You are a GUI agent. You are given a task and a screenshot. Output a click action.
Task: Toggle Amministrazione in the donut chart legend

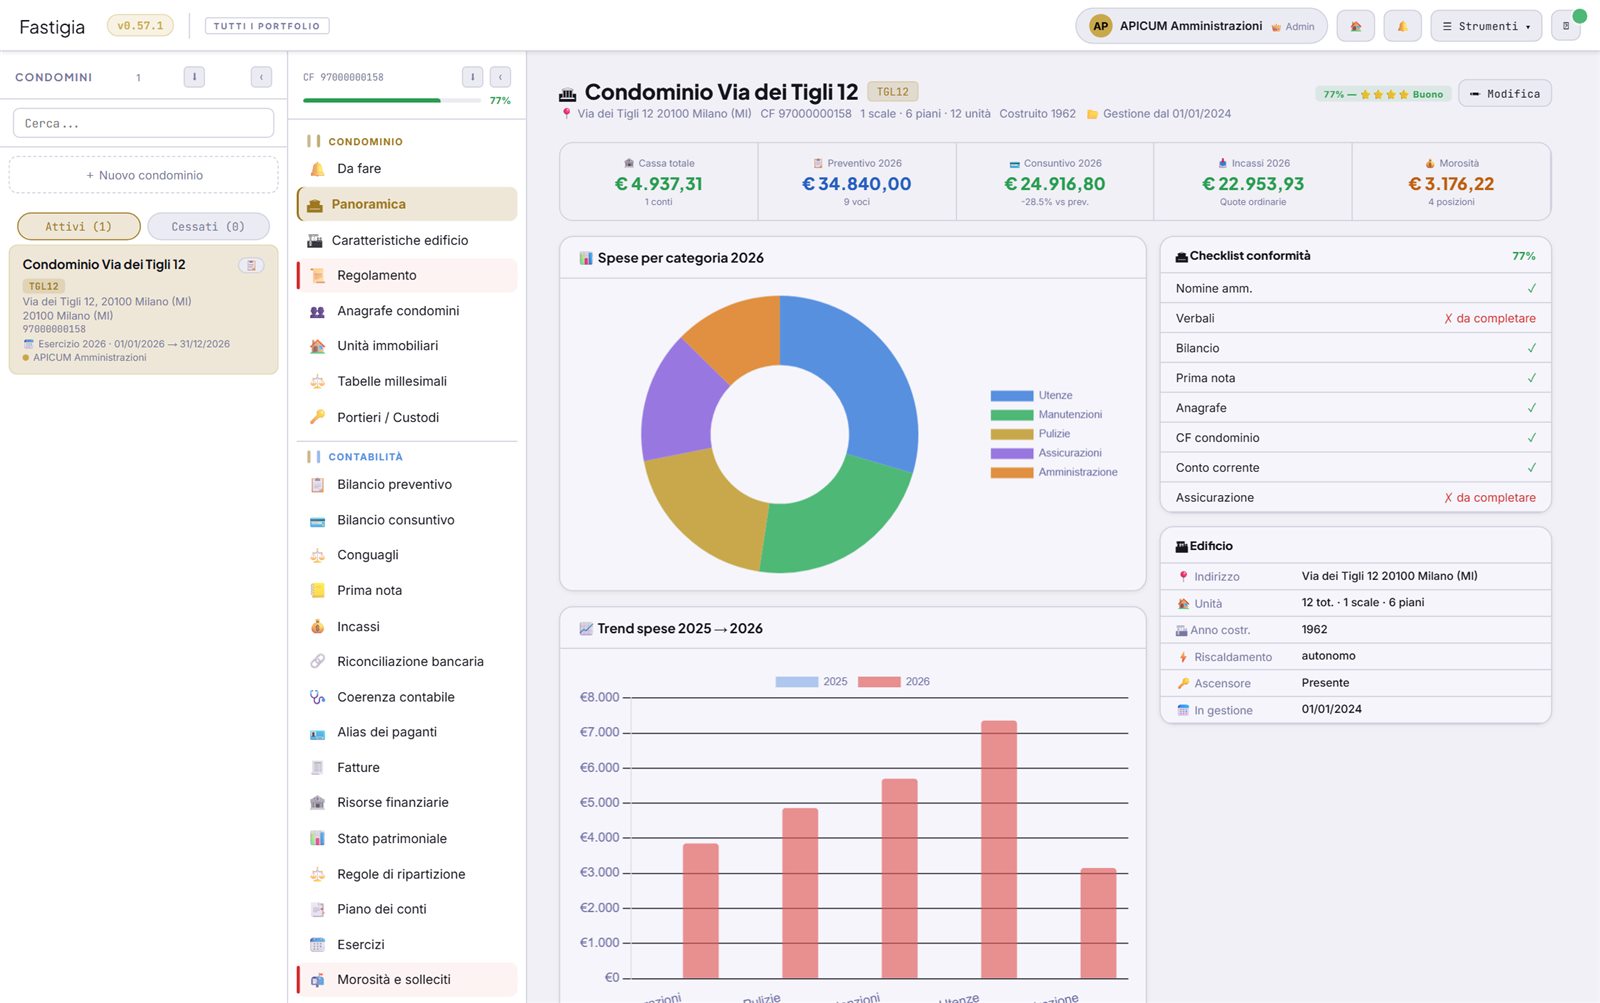pyautogui.click(x=1054, y=472)
